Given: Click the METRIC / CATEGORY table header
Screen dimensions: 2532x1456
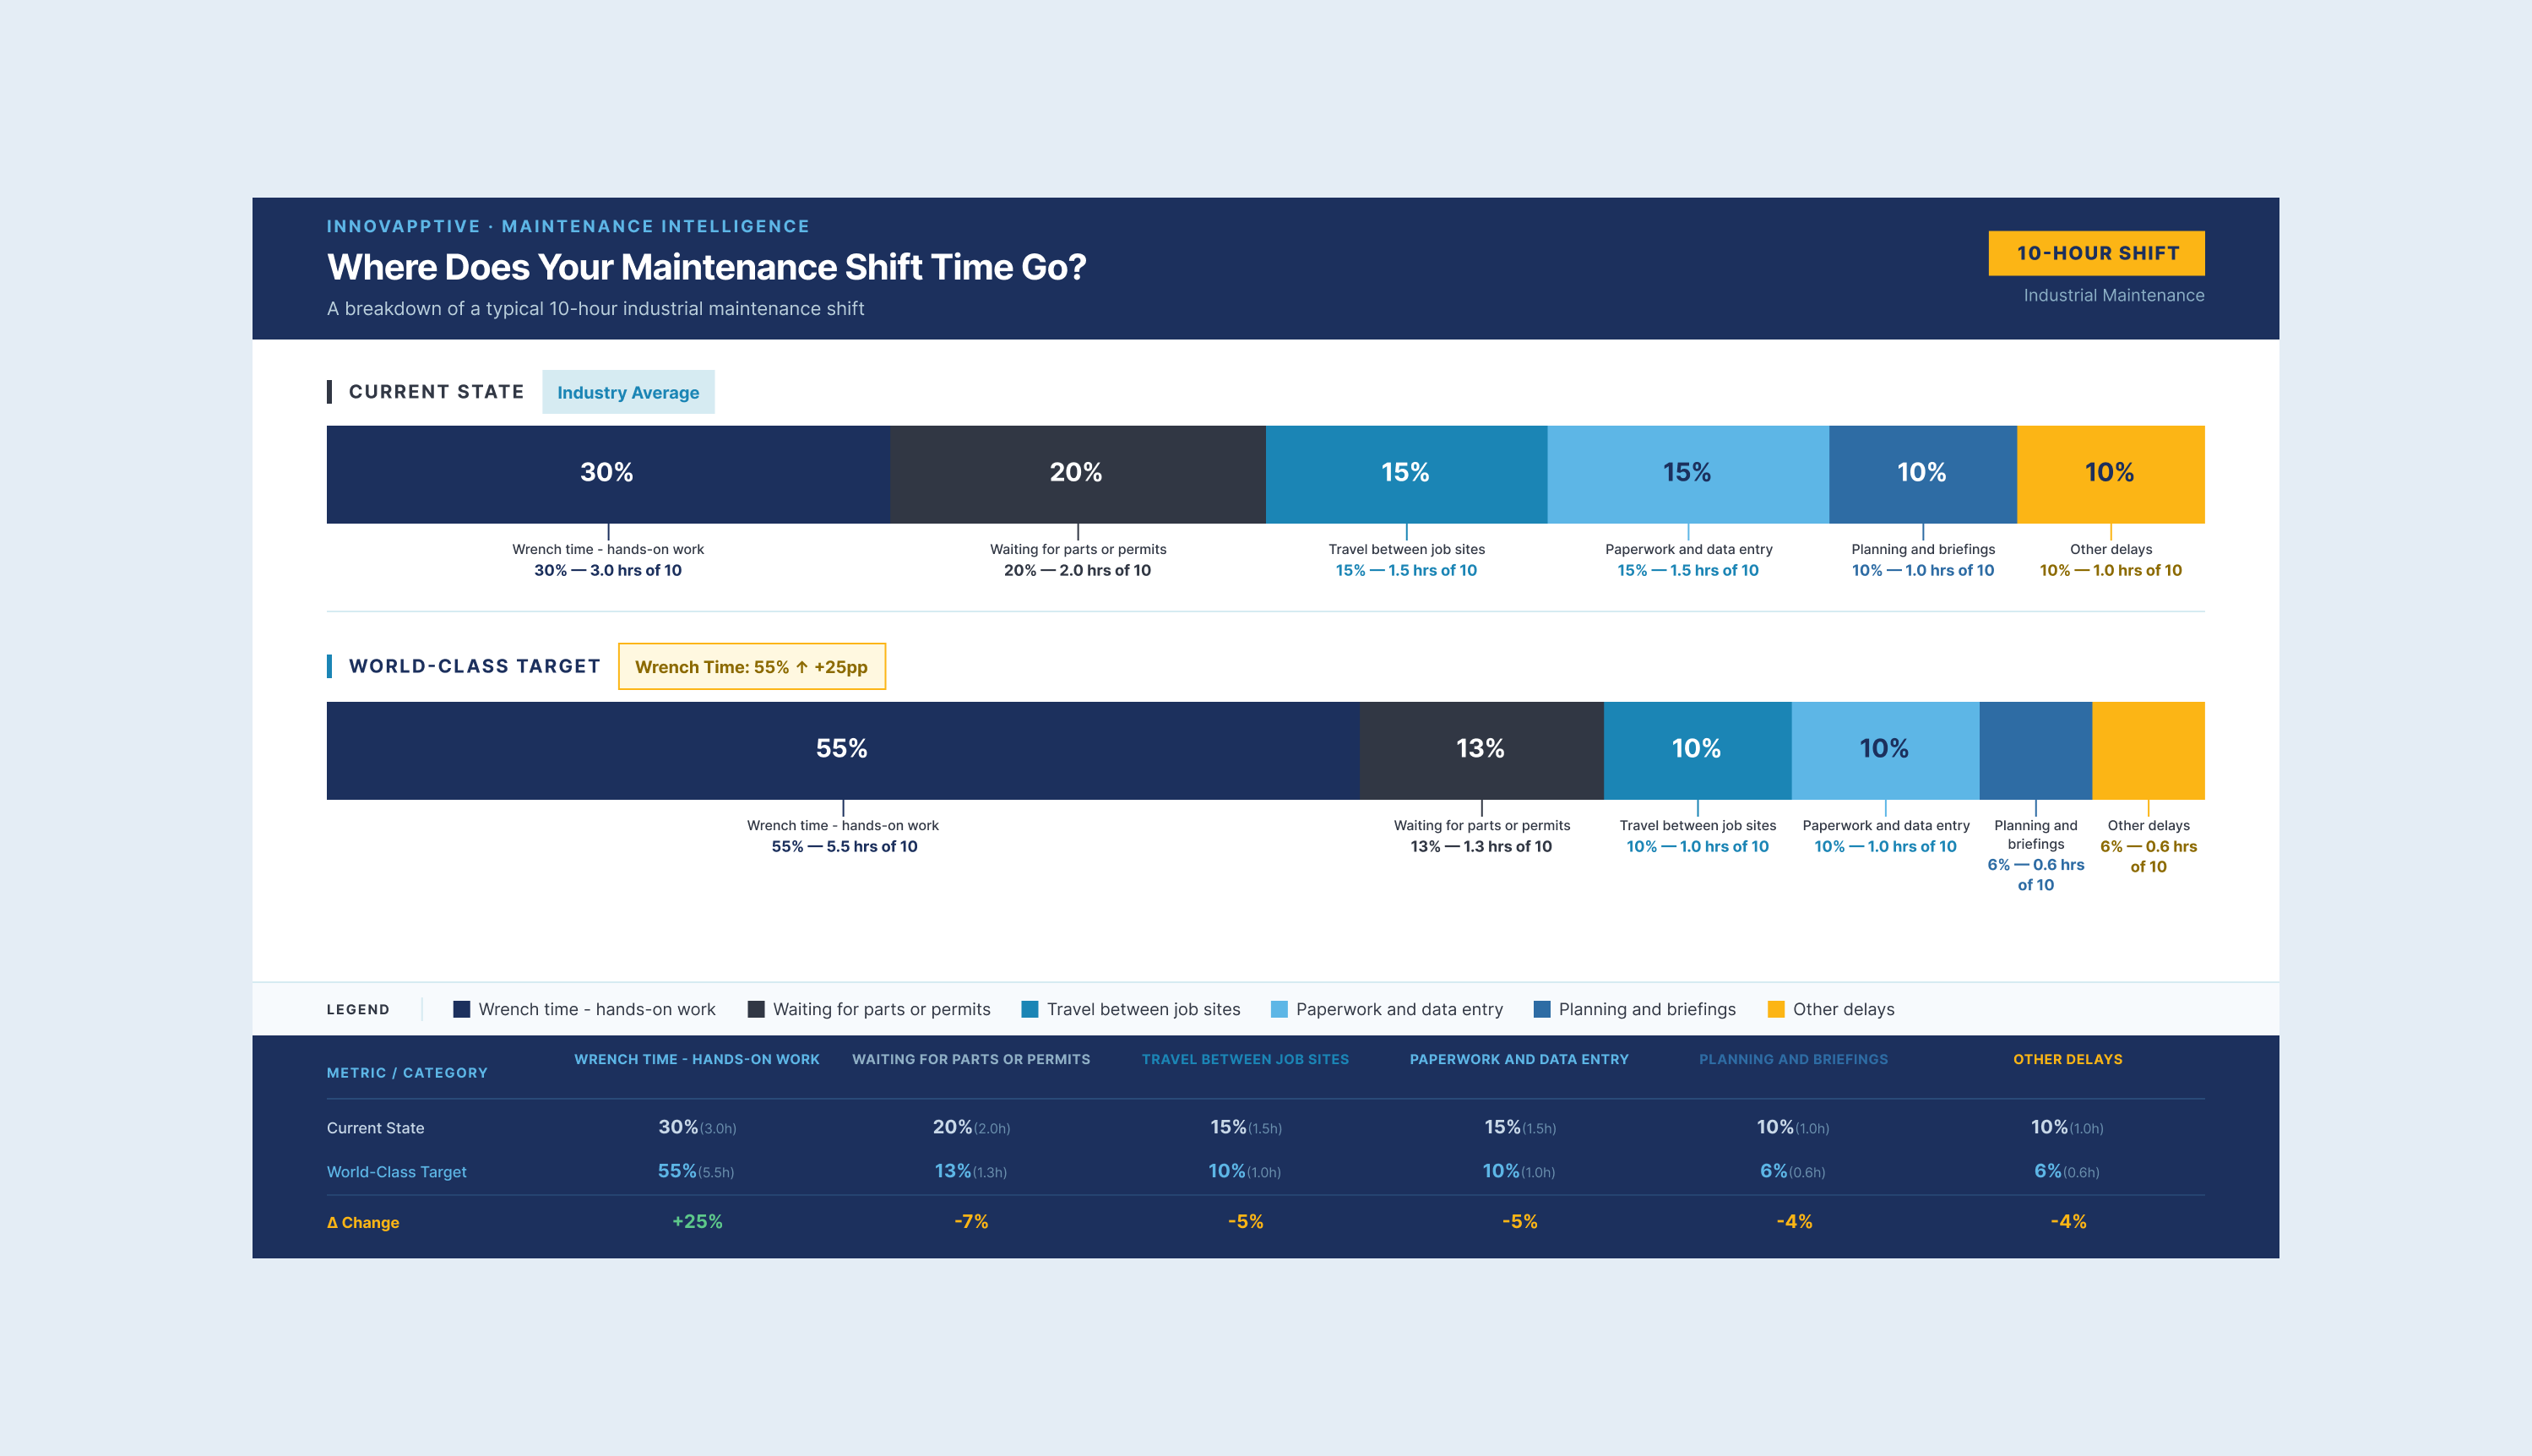Looking at the screenshot, I should click(x=407, y=1072).
